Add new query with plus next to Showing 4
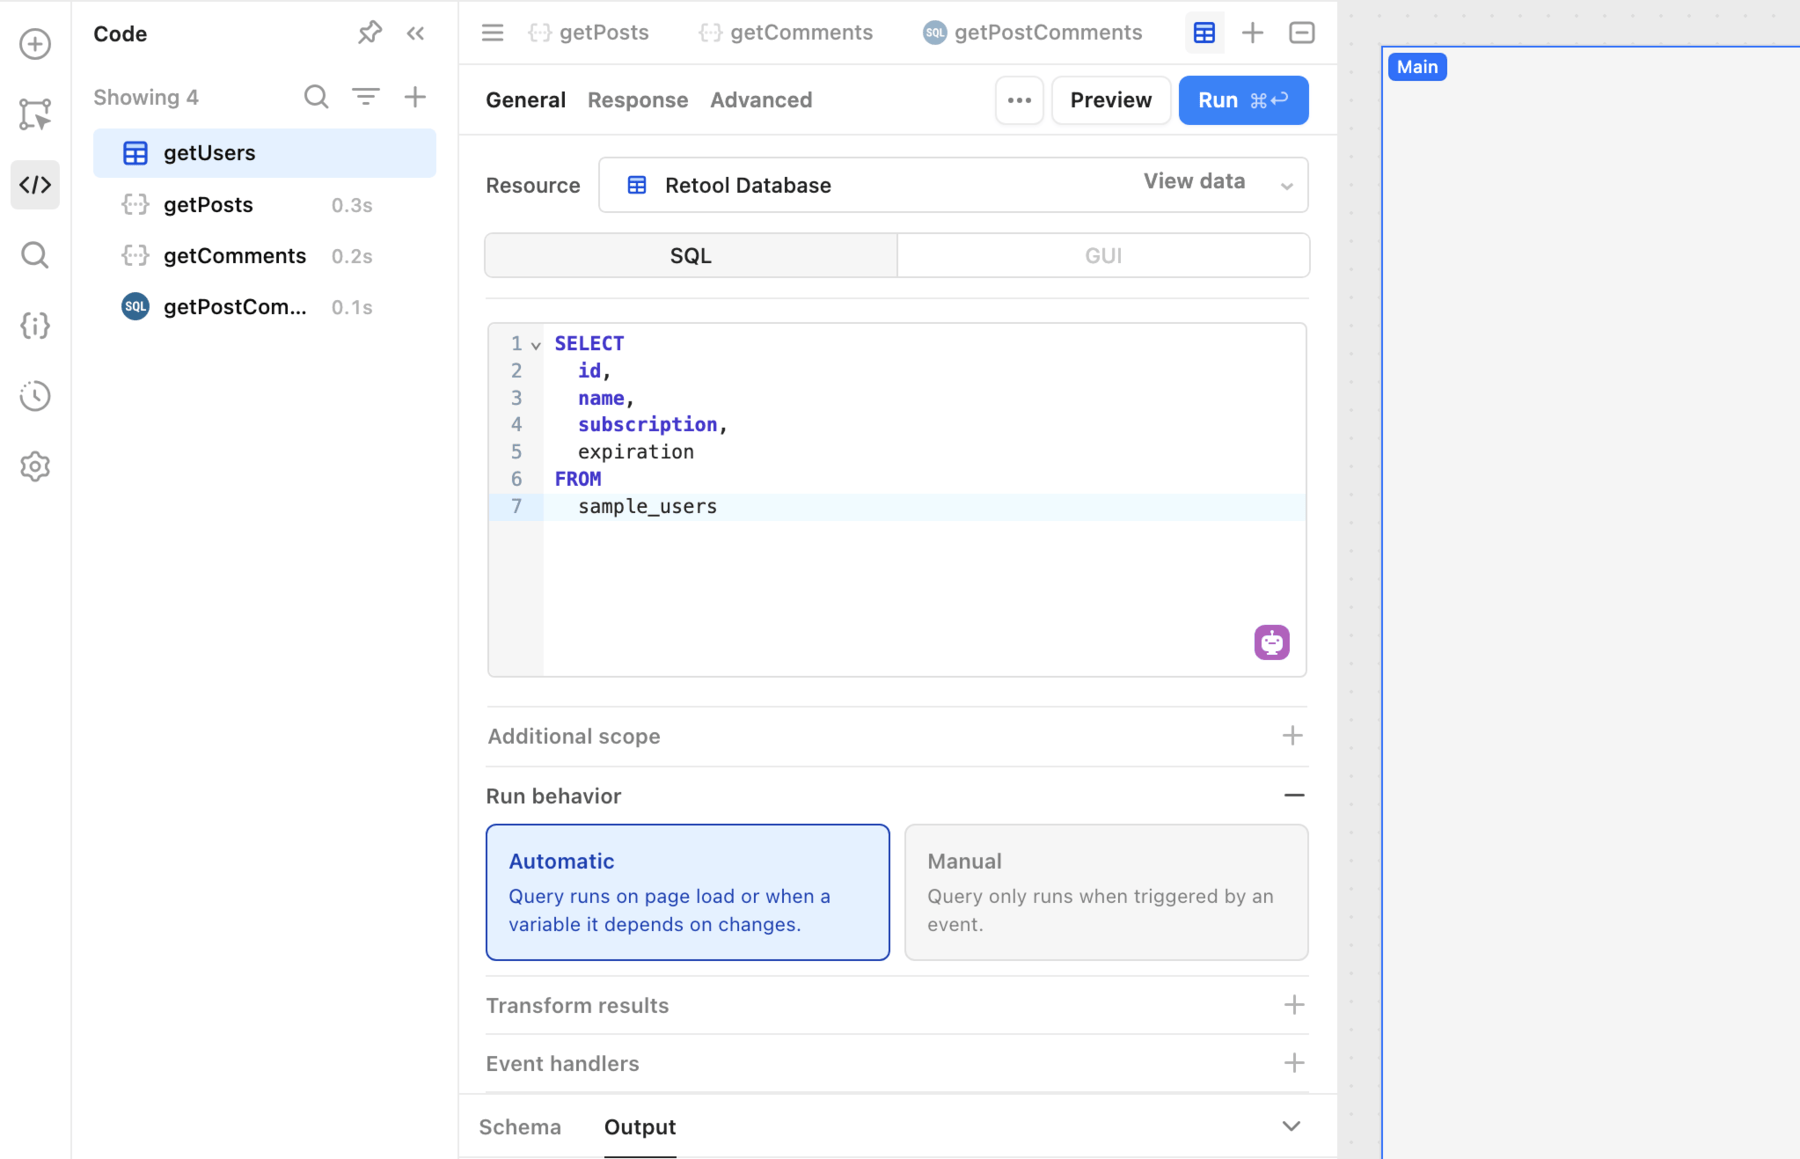The height and width of the screenshot is (1159, 1800). pyautogui.click(x=415, y=97)
